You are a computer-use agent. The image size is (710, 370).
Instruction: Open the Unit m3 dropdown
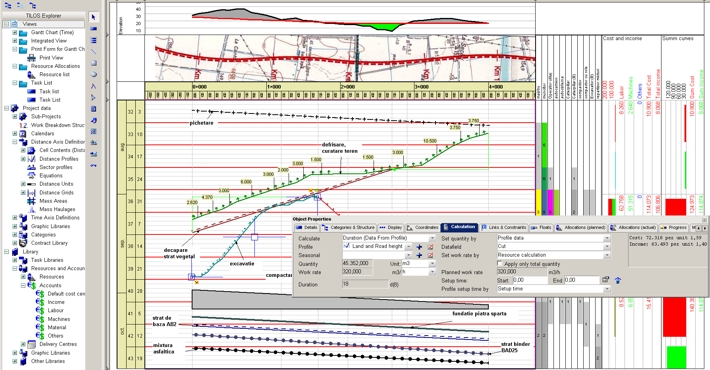pos(432,264)
